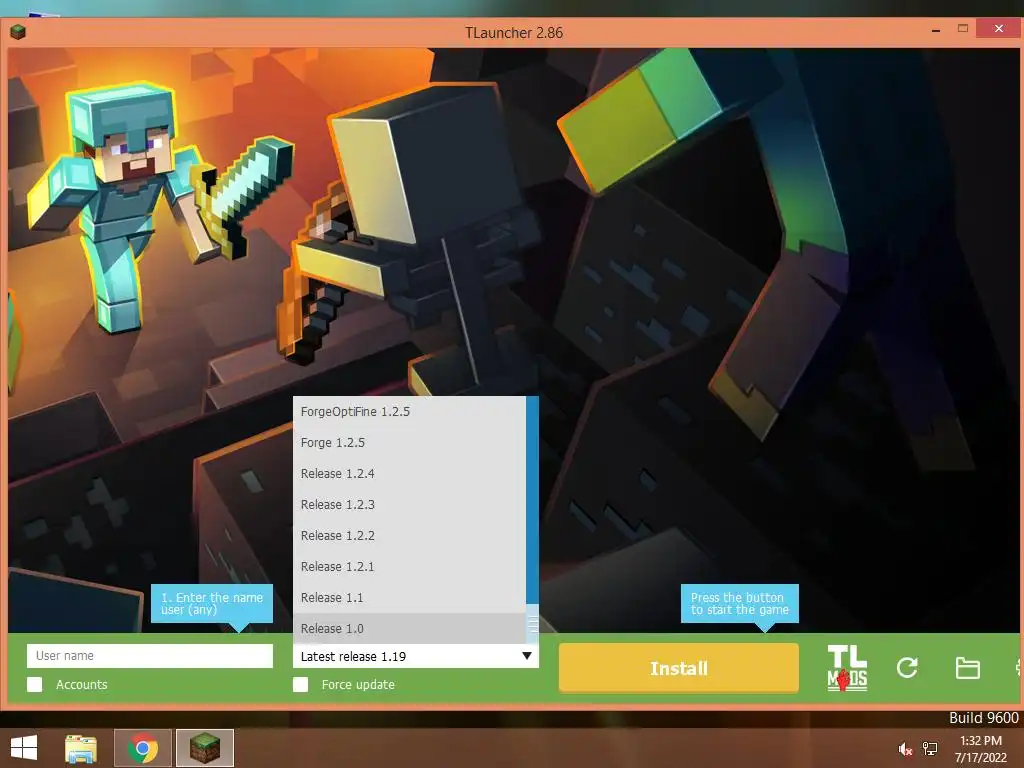Open Windows Start button
The height and width of the screenshot is (768, 1024).
(x=24, y=748)
